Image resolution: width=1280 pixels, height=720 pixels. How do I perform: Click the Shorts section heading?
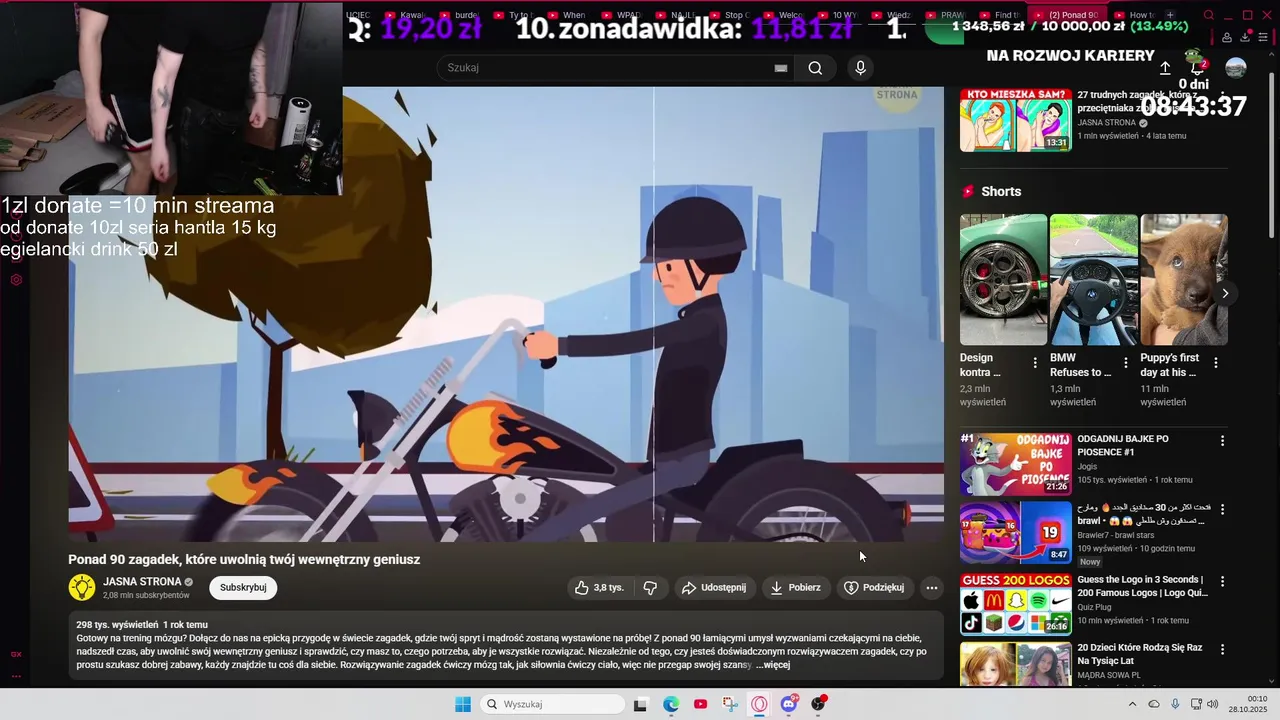1001,192
